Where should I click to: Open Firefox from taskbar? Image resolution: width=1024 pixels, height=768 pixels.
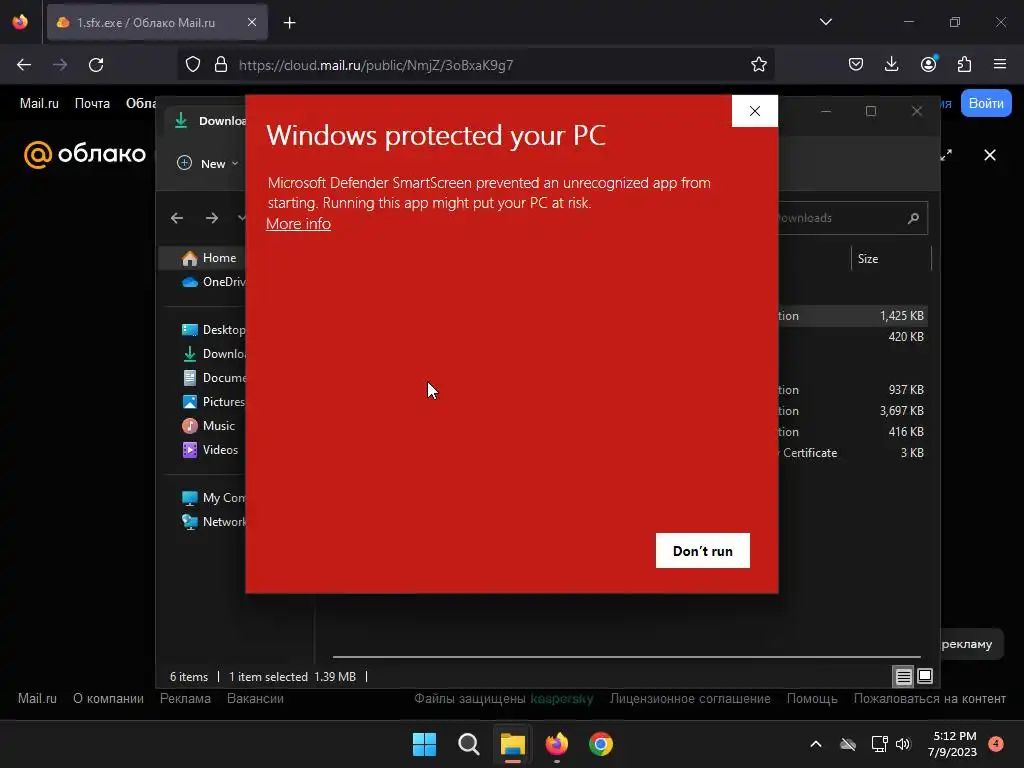pos(556,744)
